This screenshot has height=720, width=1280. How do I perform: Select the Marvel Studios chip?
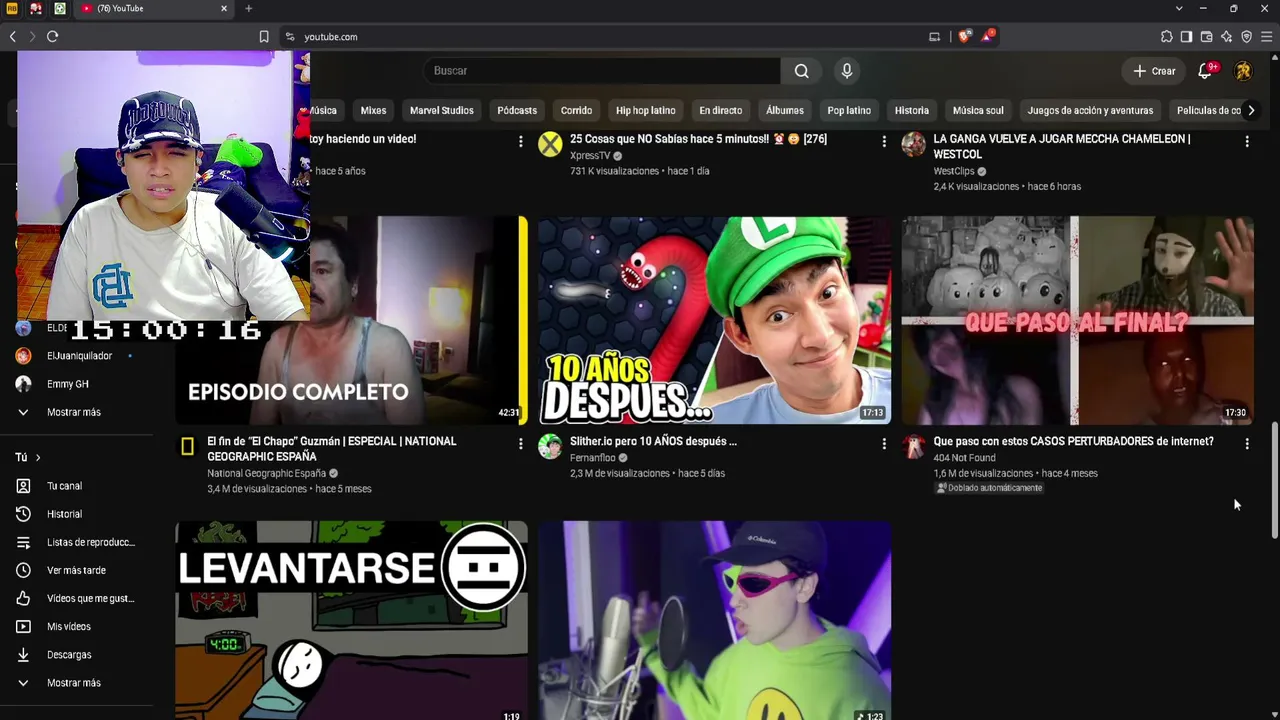(x=441, y=110)
